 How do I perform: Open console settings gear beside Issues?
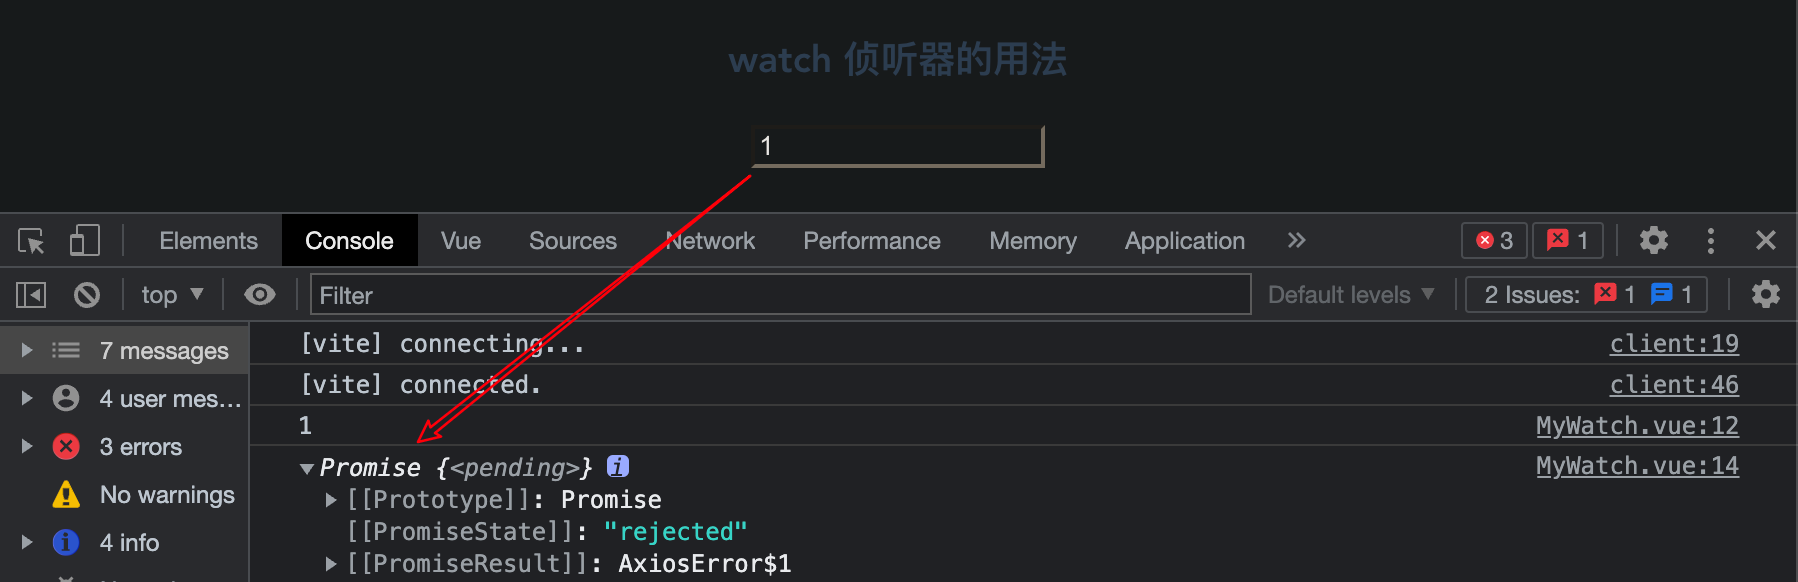coord(1766,294)
